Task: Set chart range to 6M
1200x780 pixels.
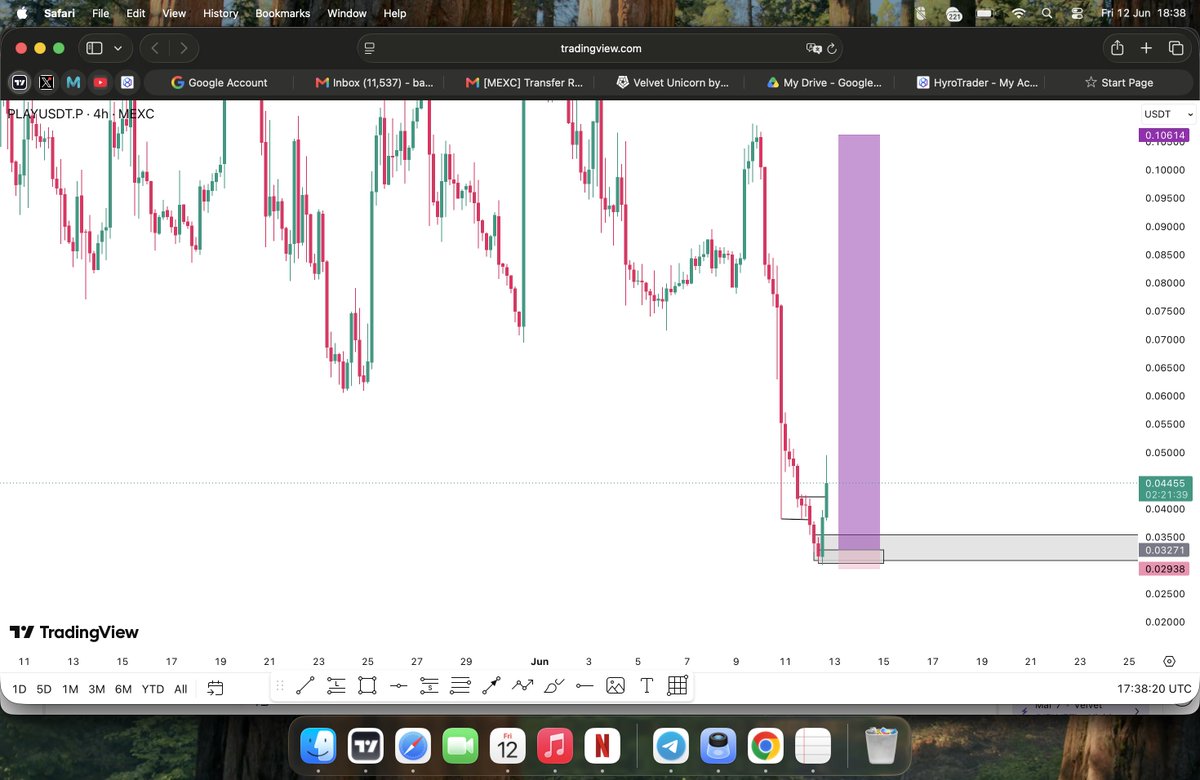Action: (x=123, y=689)
